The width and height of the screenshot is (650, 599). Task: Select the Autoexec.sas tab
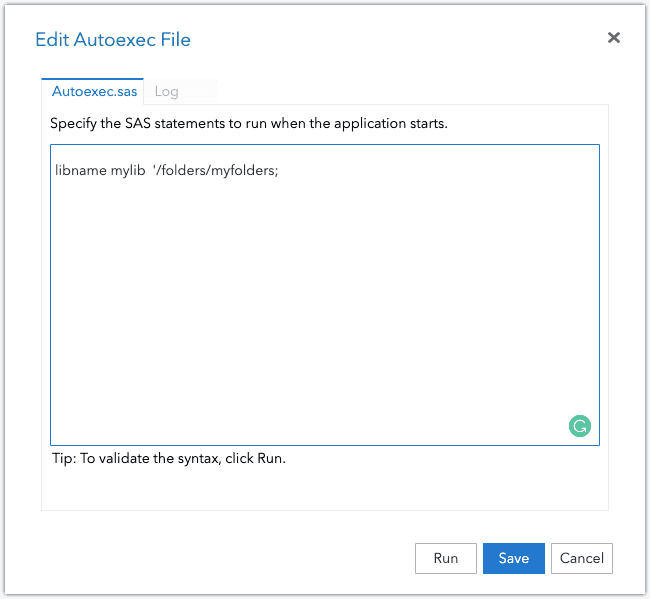tap(93, 91)
